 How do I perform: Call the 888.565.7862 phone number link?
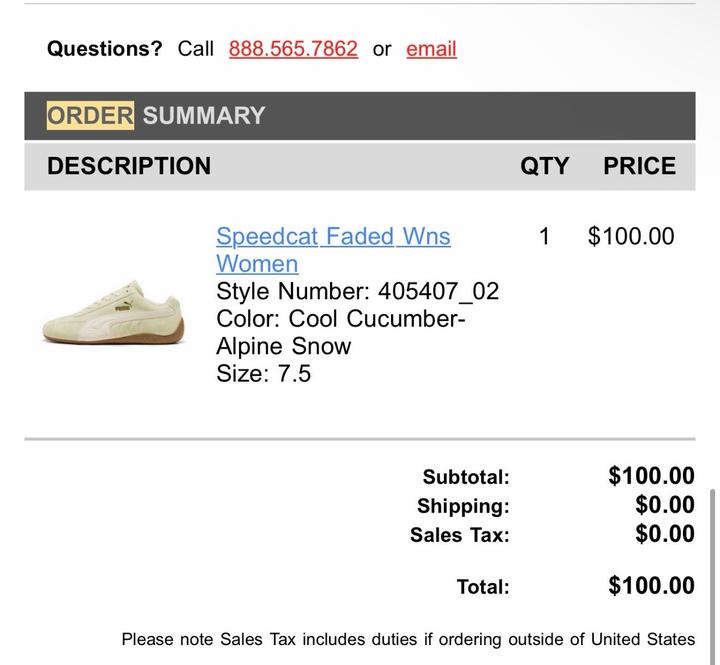[293, 49]
